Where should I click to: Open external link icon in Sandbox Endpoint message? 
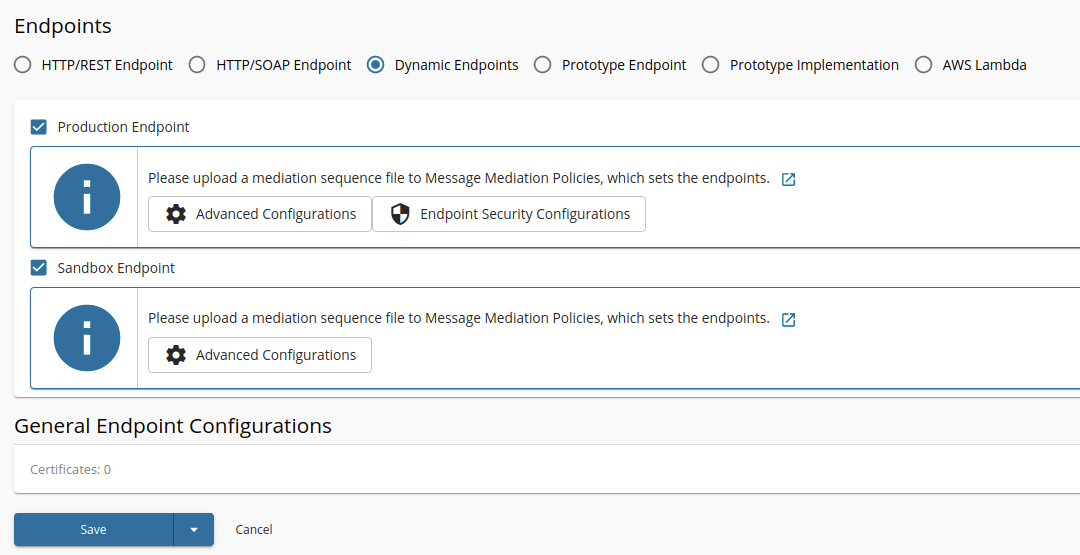tap(789, 320)
